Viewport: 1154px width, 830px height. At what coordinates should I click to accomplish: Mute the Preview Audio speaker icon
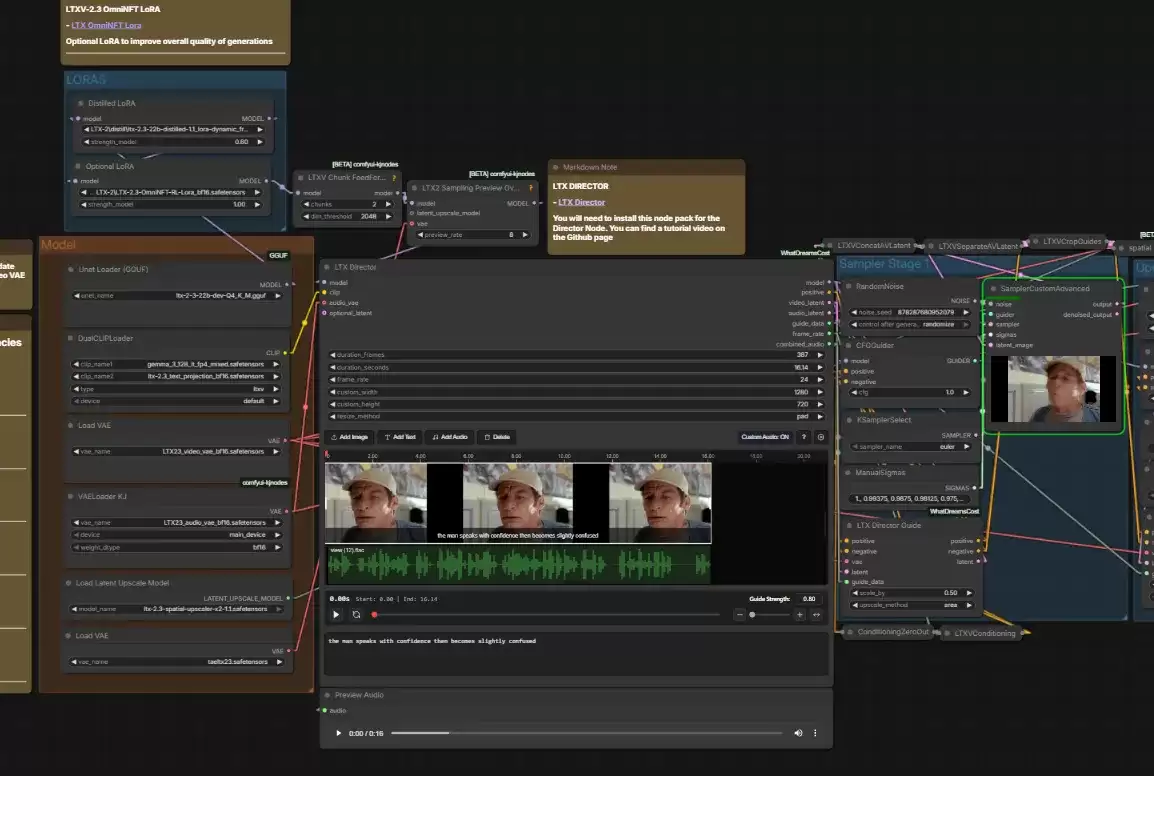click(x=798, y=733)
